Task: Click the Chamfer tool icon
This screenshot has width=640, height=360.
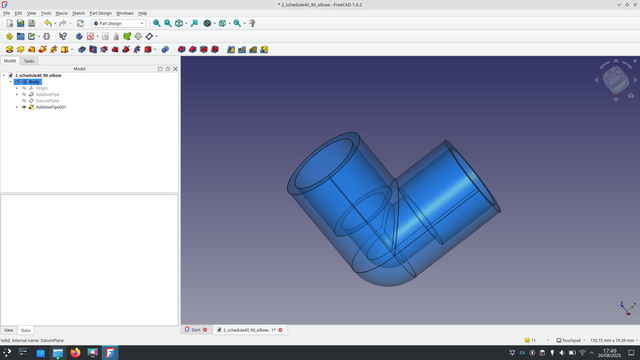Action: coord(193,49)
